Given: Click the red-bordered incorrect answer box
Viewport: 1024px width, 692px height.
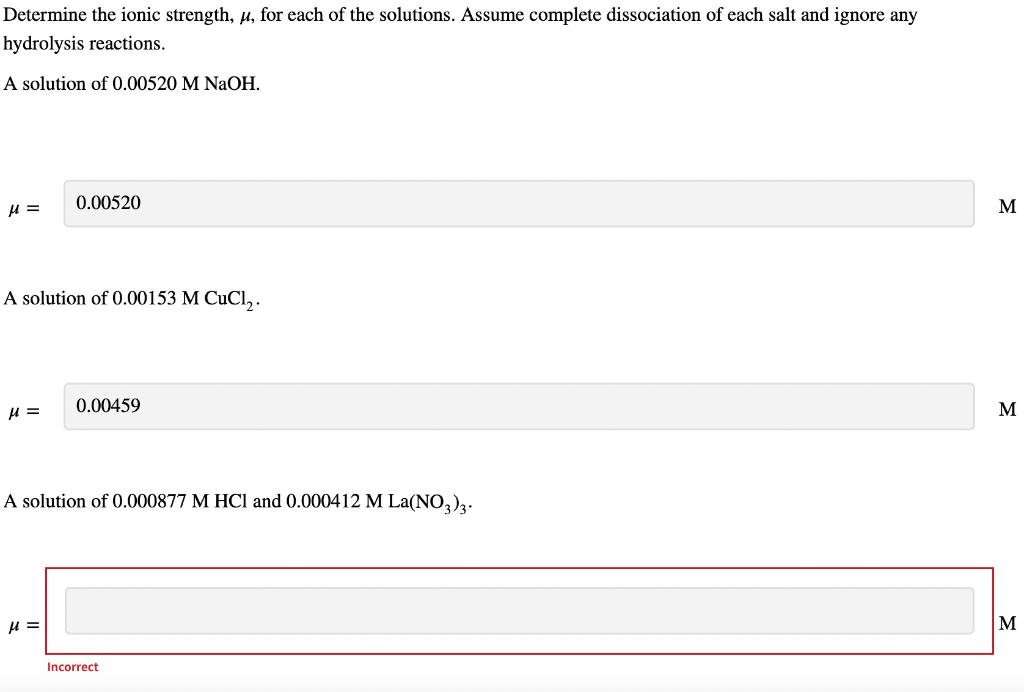Looking at the screenshot, I should (520, 610).
